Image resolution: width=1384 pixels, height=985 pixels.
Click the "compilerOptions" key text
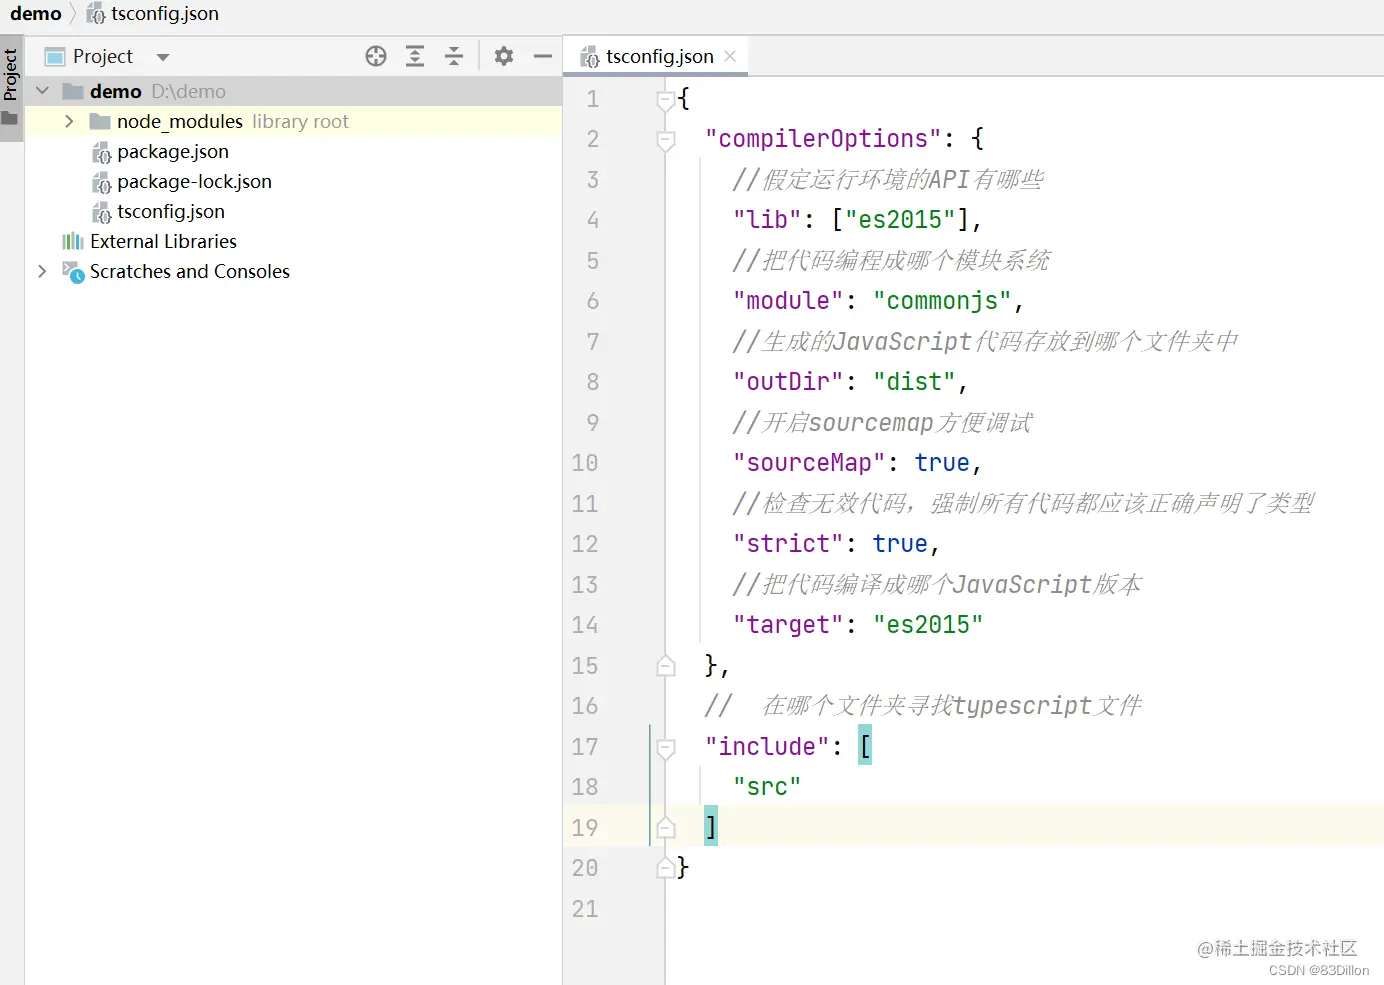pos(823,139)
